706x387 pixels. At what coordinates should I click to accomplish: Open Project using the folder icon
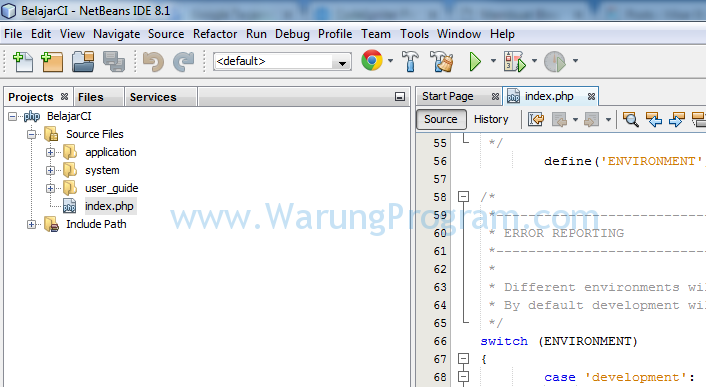83,61
